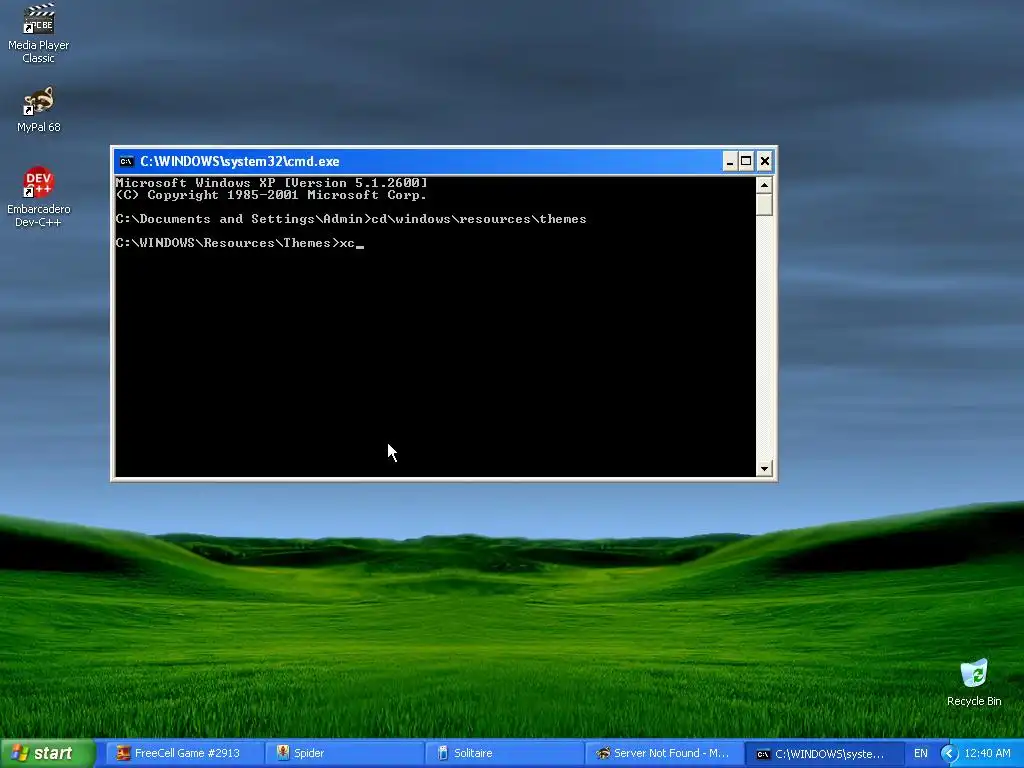Click the cmd.exe window title text

coord(240,161)
